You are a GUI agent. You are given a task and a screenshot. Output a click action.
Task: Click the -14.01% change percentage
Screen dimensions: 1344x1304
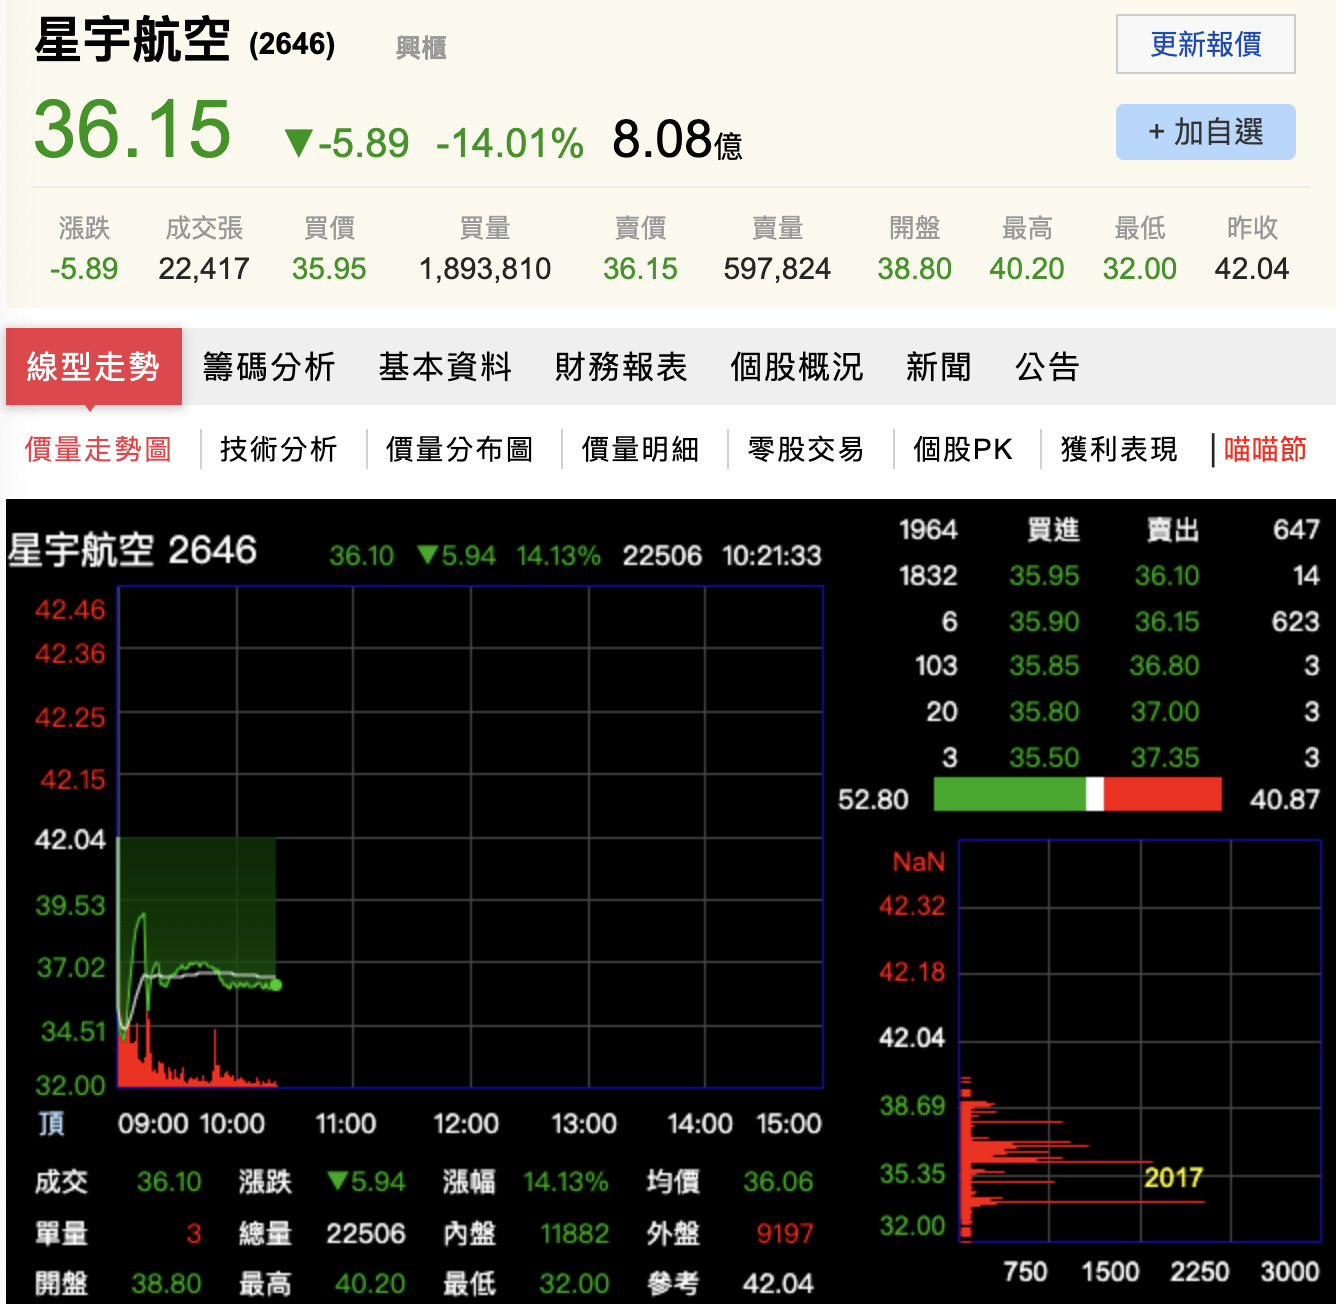coord(510,143)
